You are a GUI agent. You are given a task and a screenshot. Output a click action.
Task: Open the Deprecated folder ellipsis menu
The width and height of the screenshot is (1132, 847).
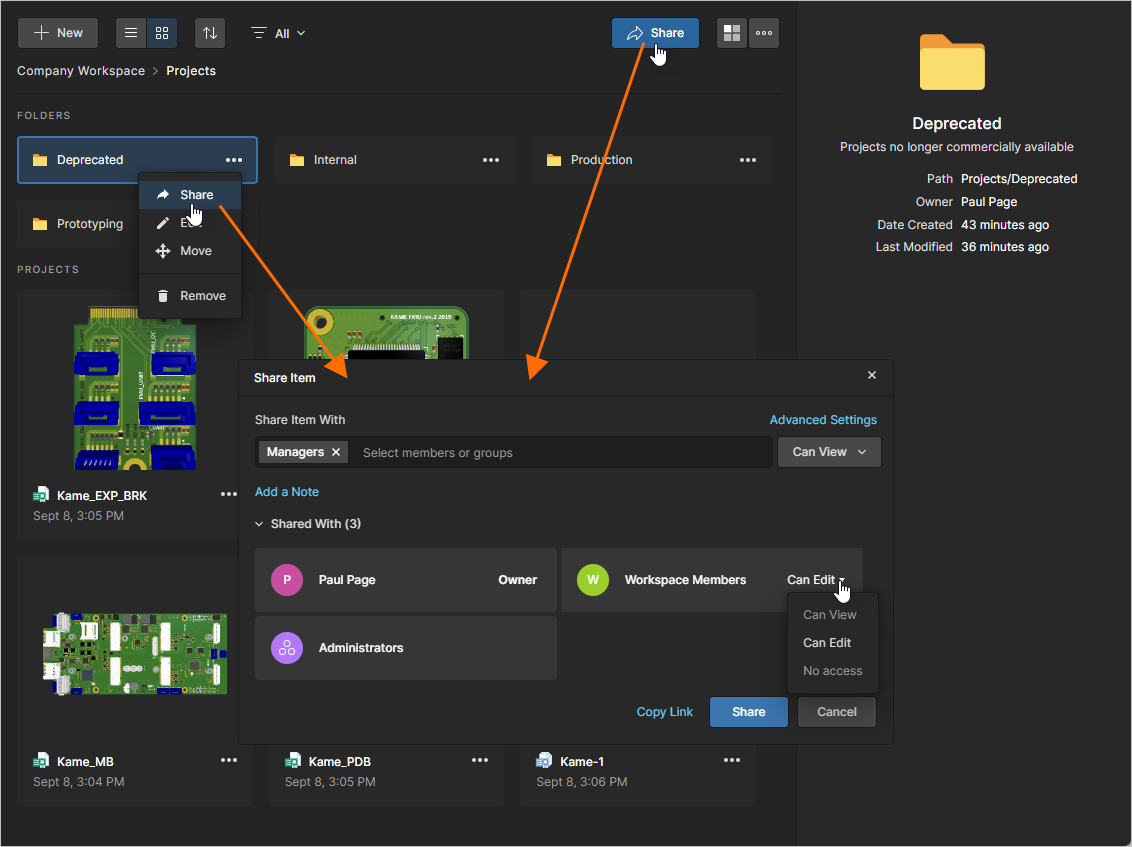tap(234, 160)
